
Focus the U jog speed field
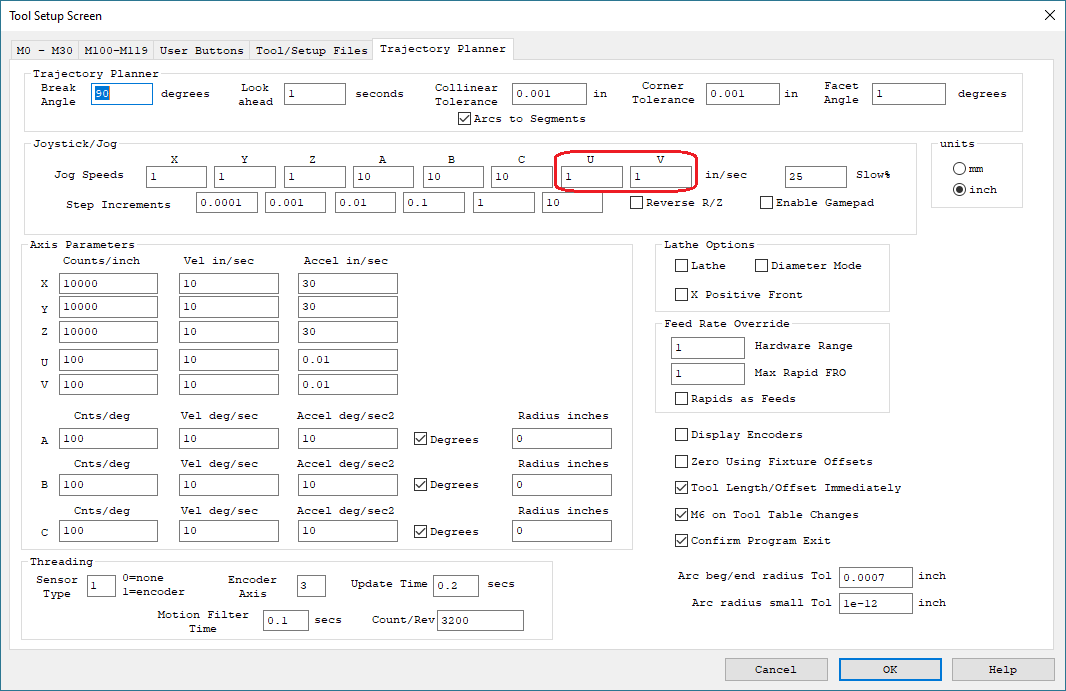(x=591, y=177)
